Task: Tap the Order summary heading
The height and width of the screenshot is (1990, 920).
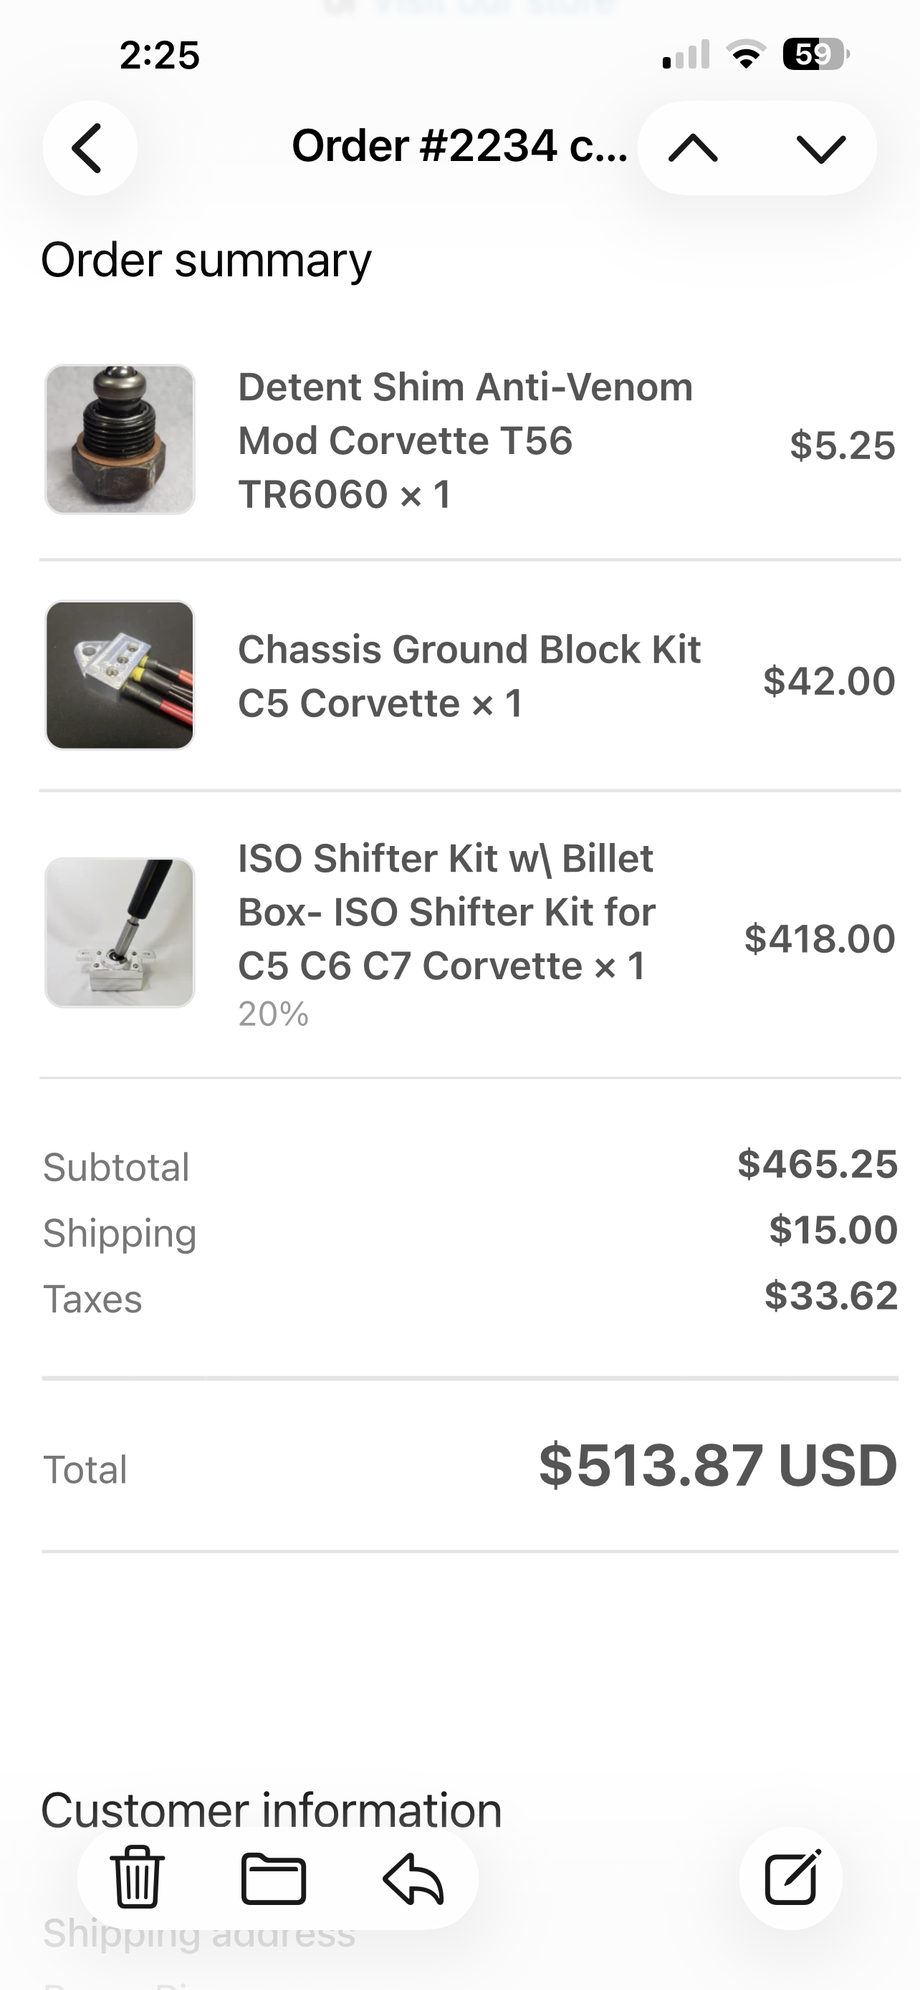Action: click(x=206, y=260)
